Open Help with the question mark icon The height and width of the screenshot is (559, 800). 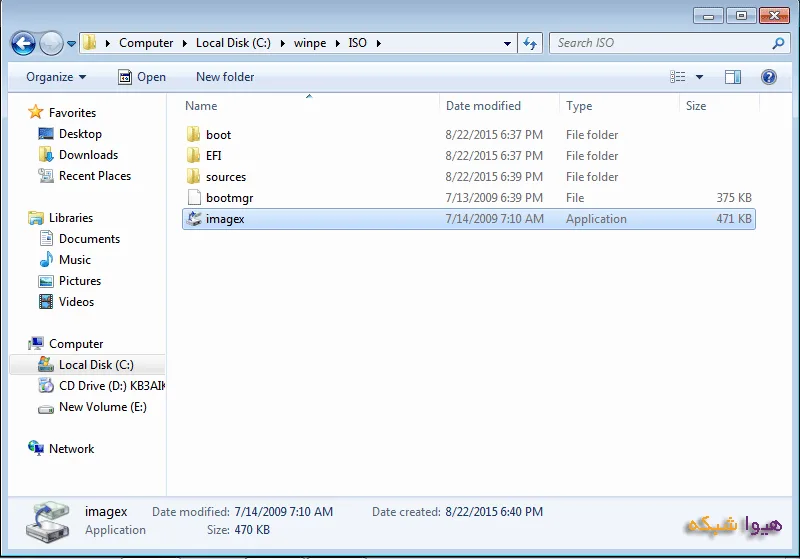point(769,77)
